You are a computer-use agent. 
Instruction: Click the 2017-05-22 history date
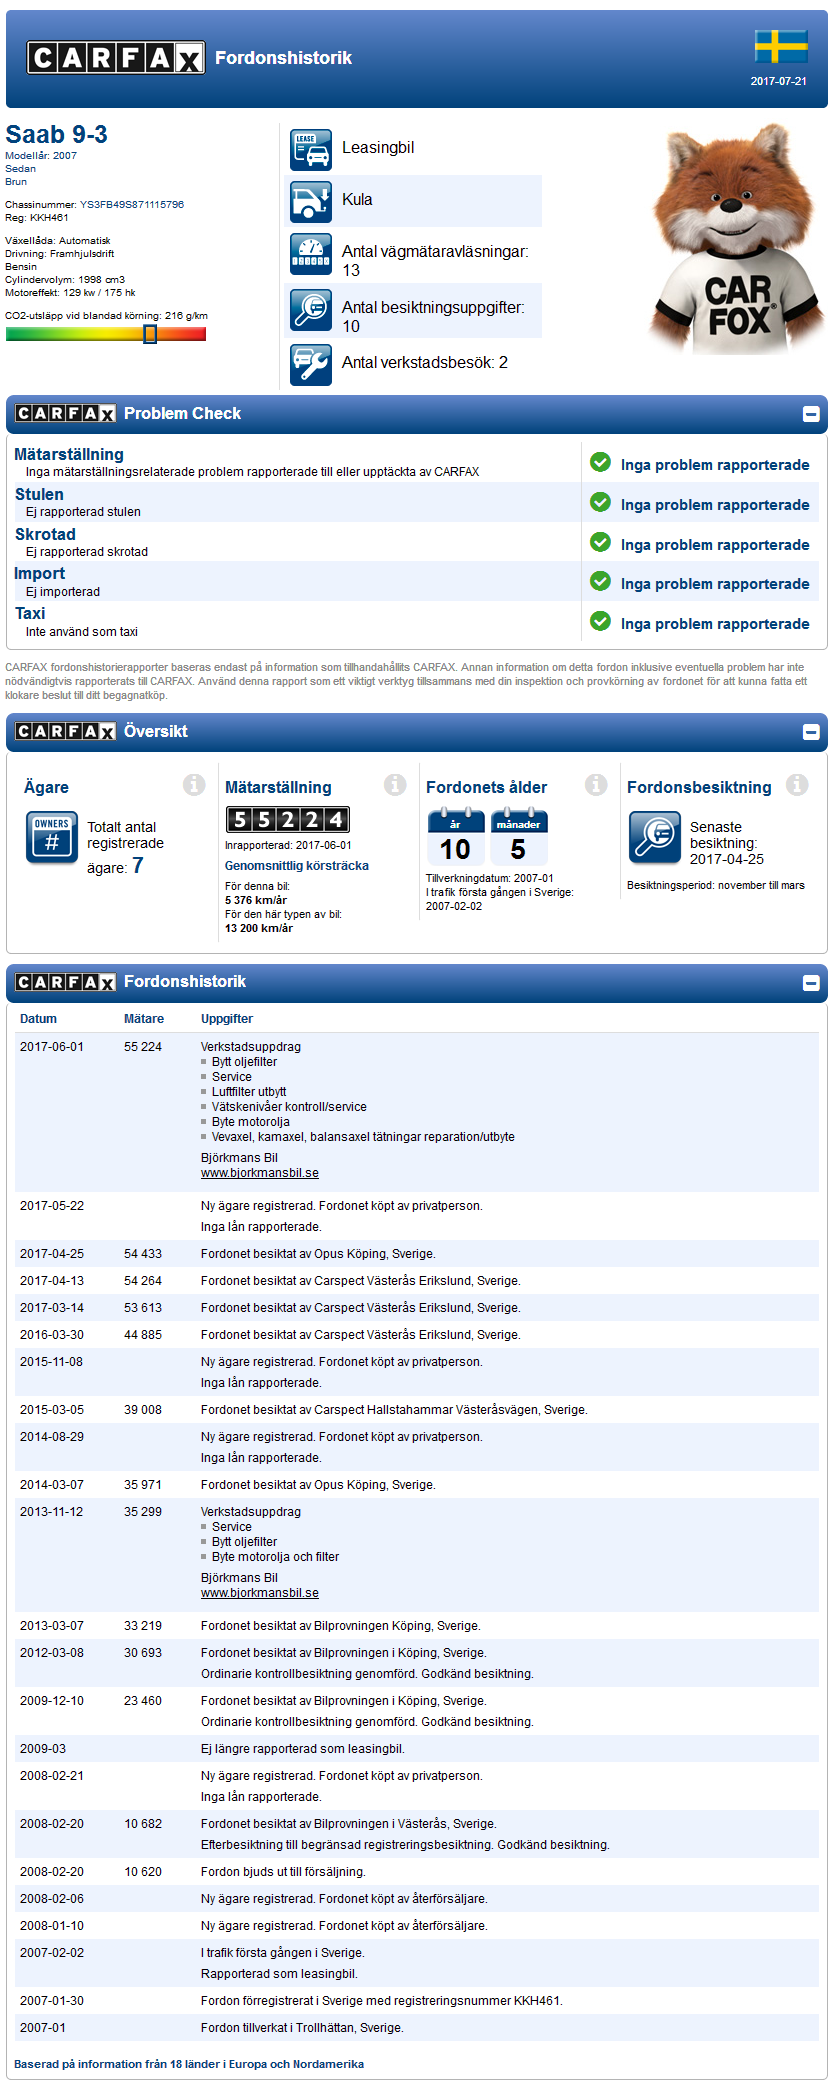point(52,1206)
